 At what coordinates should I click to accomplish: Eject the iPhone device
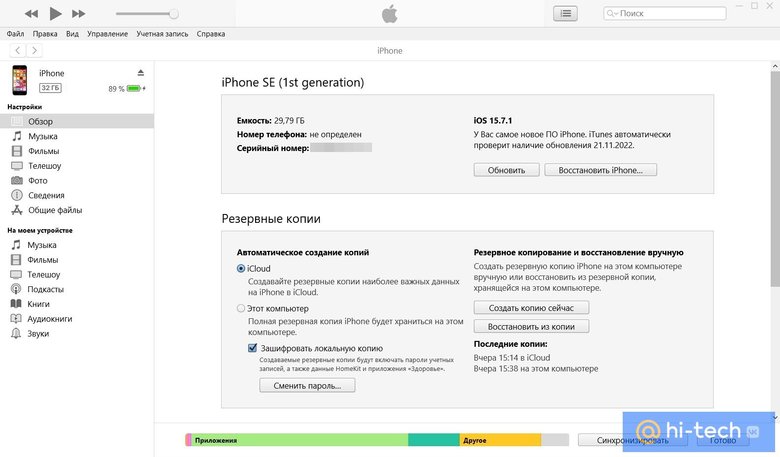coord(141,73)
